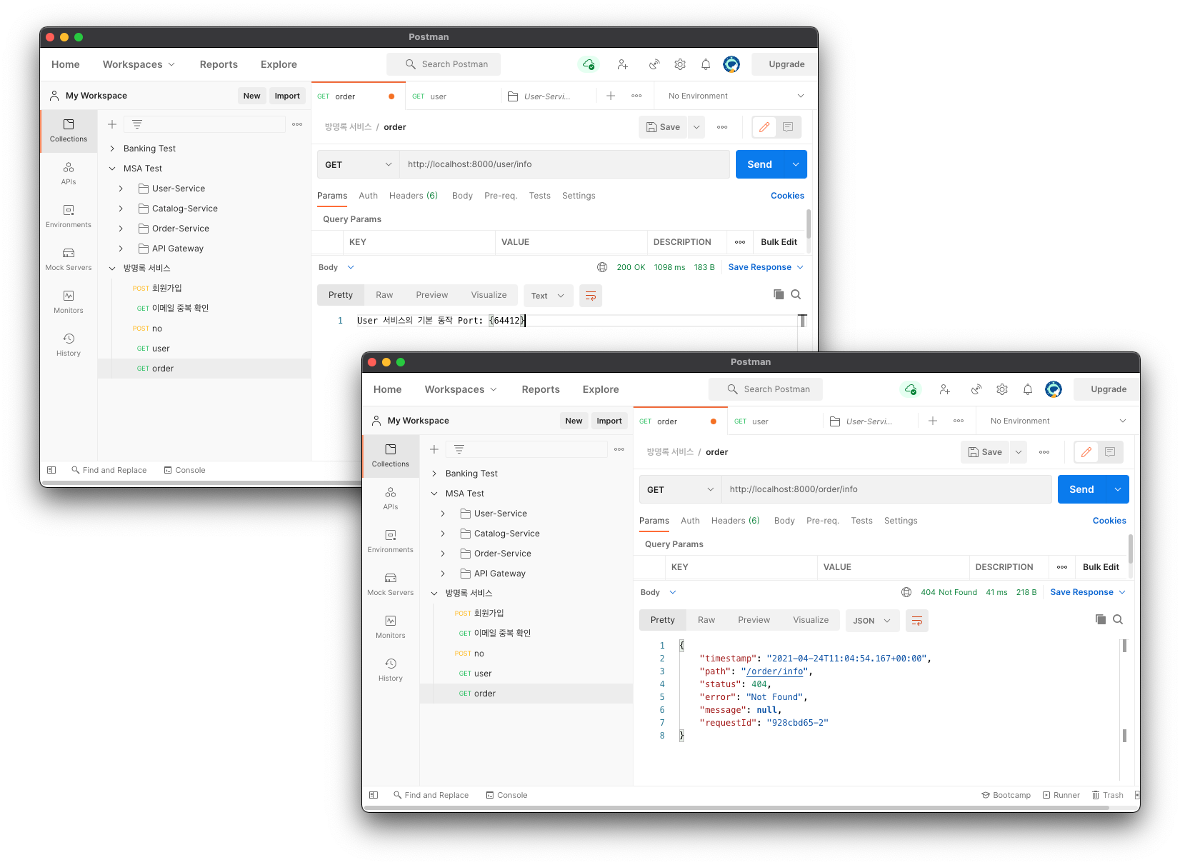Viewport: 1180px width, 865px height.
Task: Go to Explore in back window
Action: [x=278, y=64]
